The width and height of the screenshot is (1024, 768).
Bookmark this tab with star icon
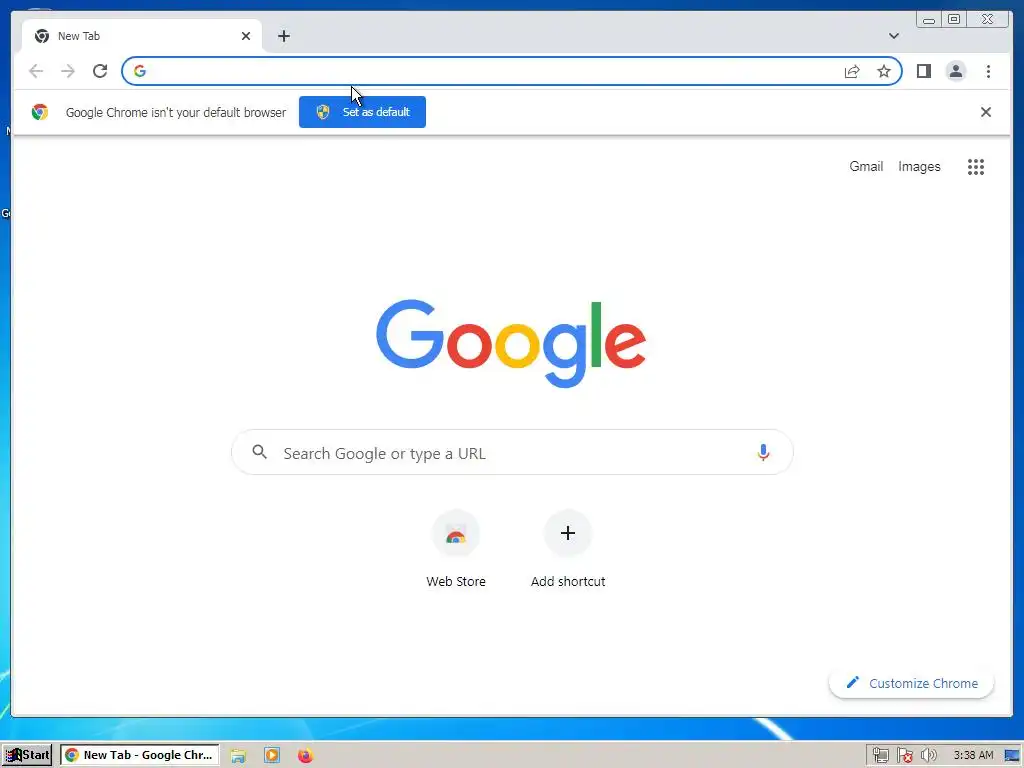(x=884, y=71)
